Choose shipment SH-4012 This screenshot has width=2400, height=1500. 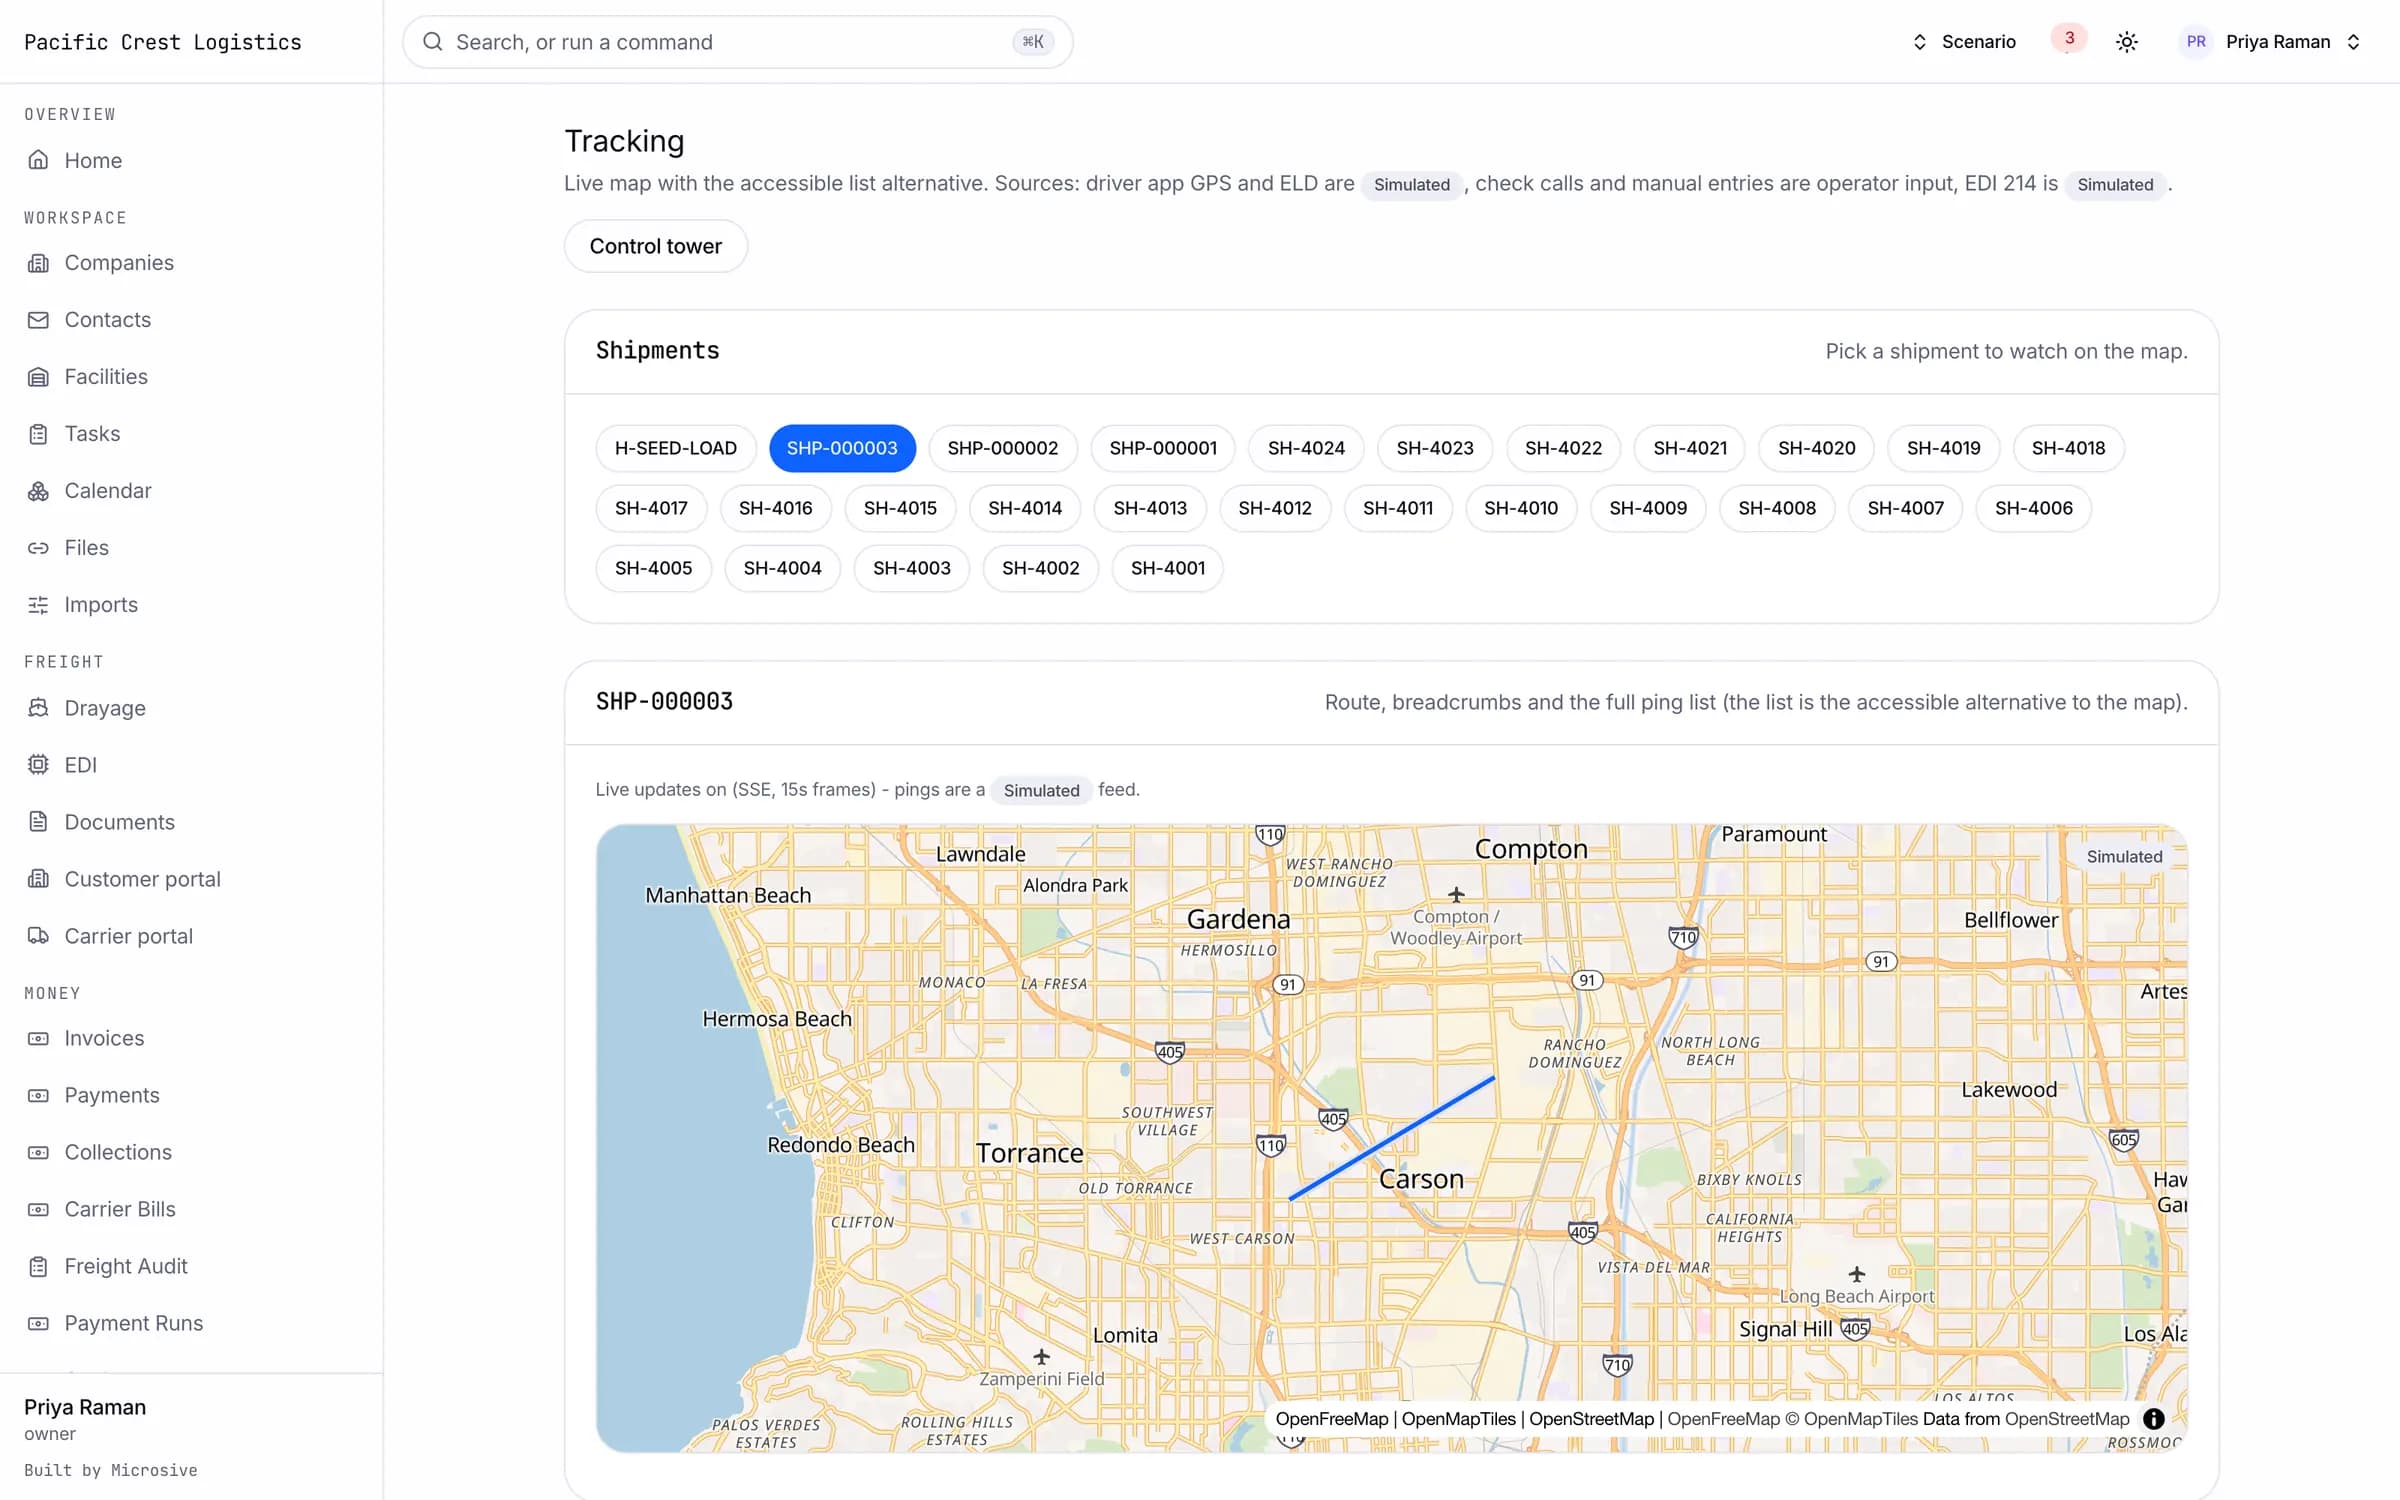pyautogui.click(x=1275, y=508)
